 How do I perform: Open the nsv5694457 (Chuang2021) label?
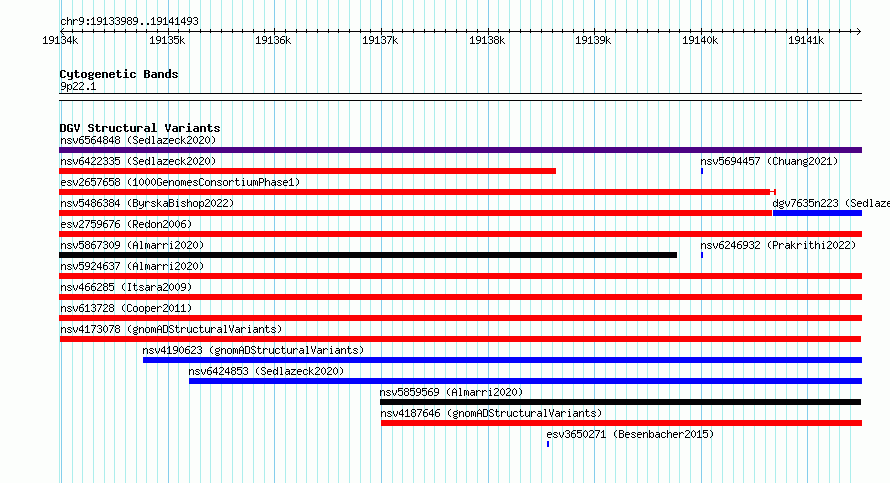point(769,161)
